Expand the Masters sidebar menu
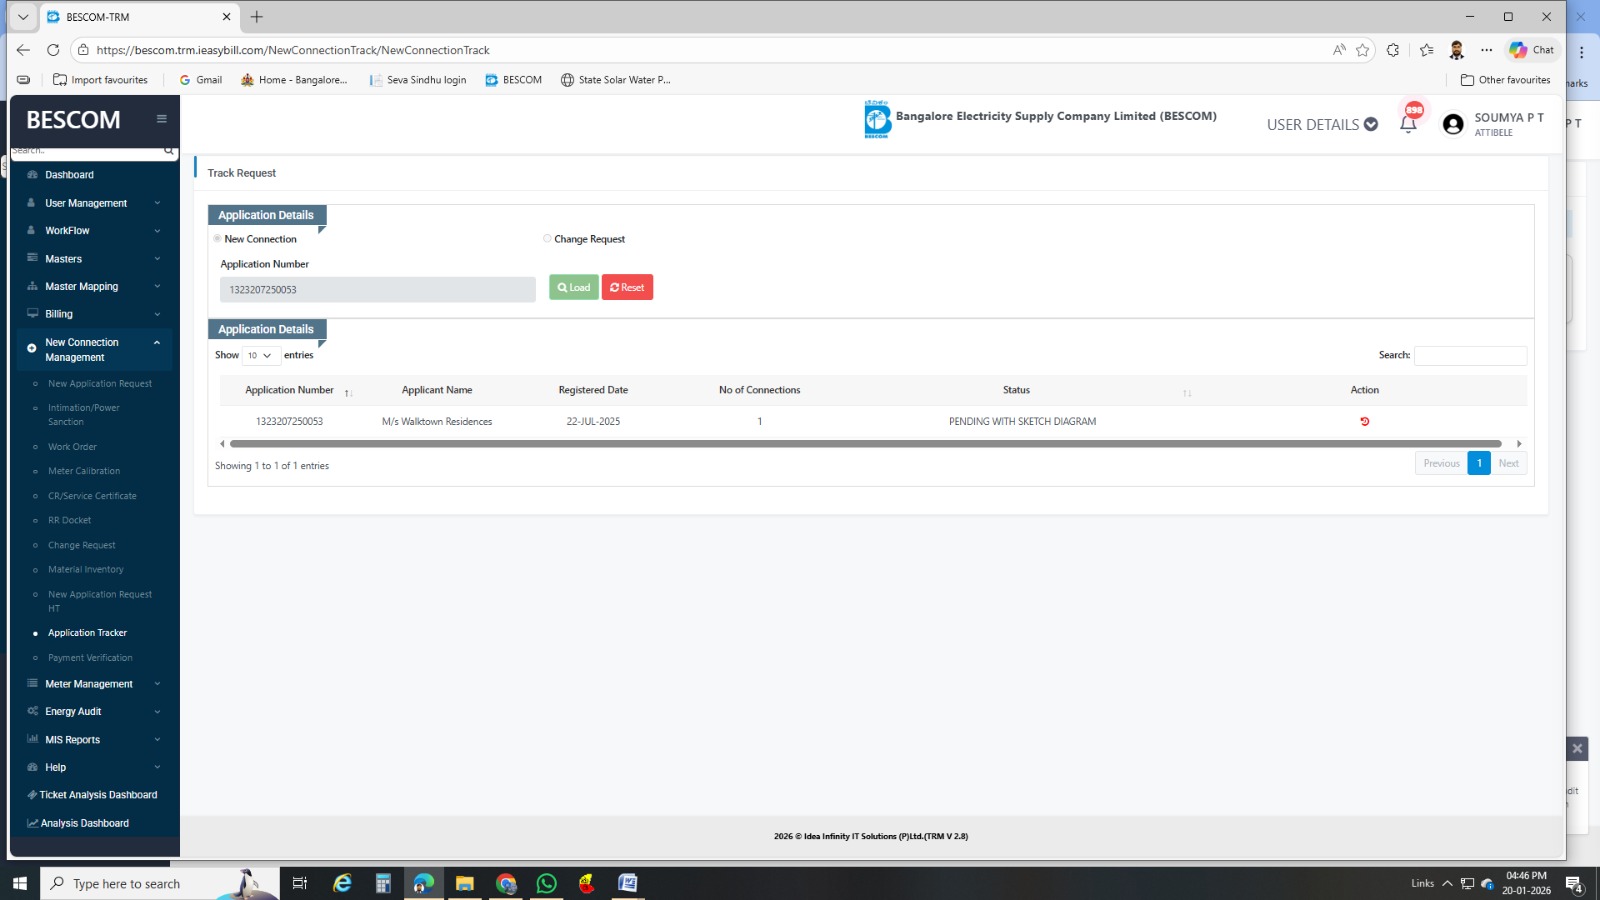 [94, 259]
